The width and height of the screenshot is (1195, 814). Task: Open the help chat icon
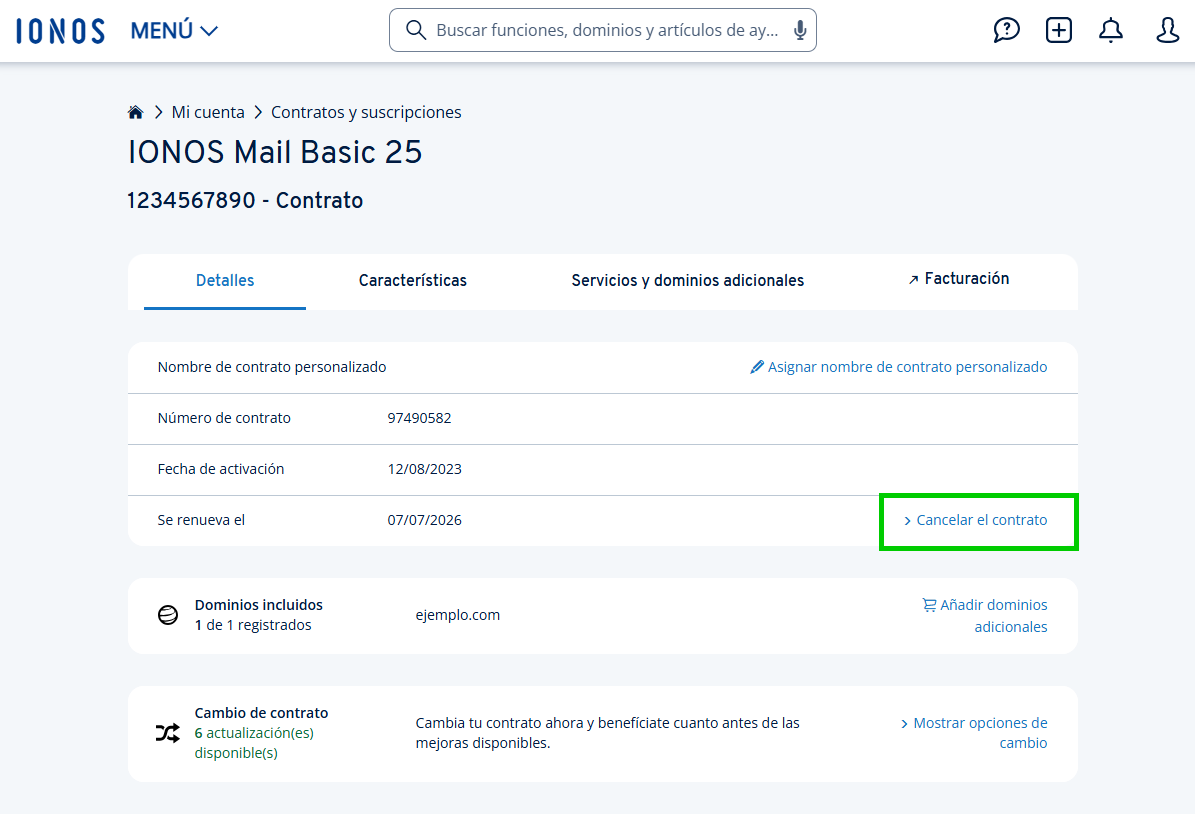pos(1006,30)
